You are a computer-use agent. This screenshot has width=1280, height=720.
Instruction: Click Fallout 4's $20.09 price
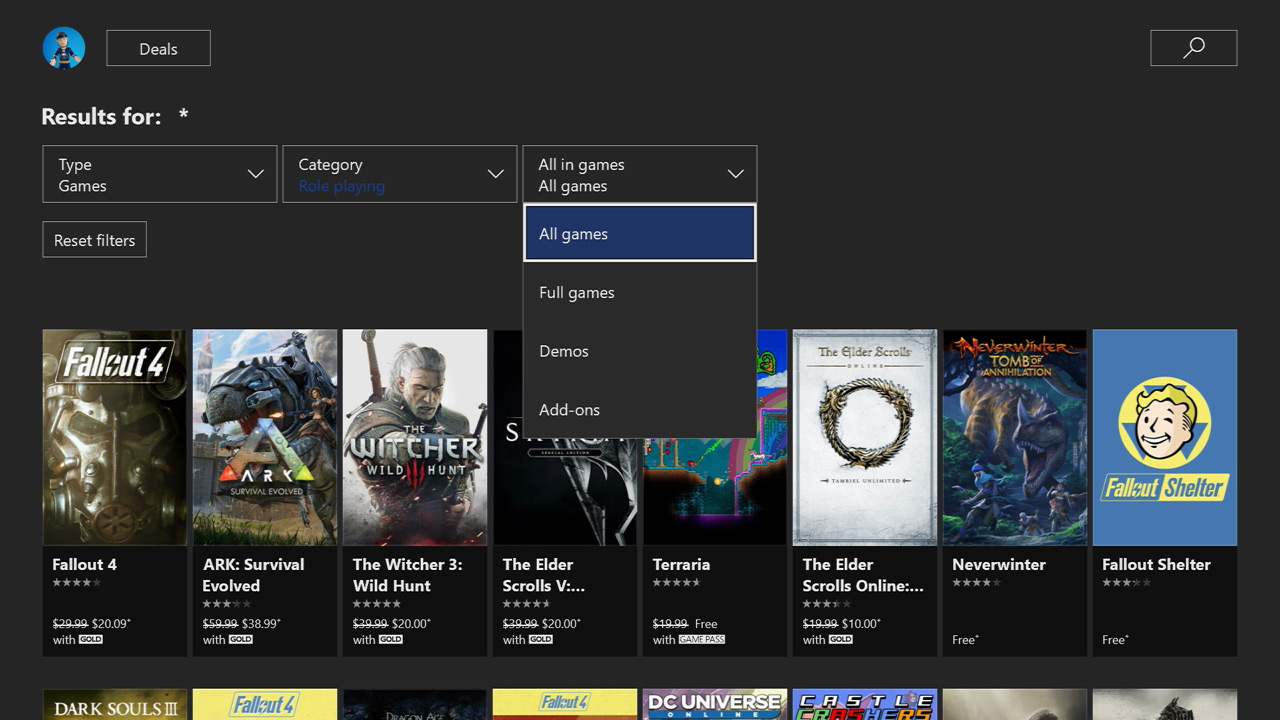tap(111, 623)
